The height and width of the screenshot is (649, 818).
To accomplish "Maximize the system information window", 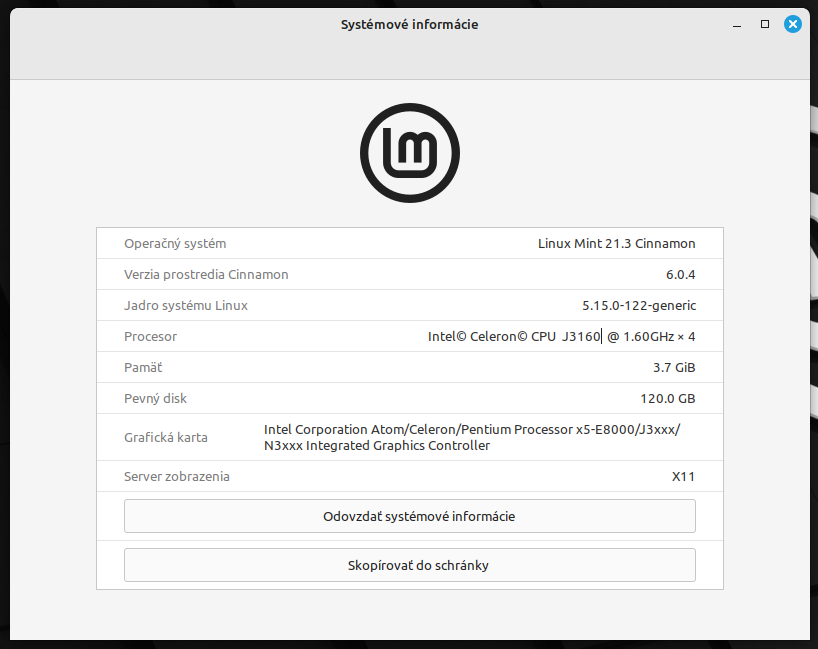I will 765,24.
